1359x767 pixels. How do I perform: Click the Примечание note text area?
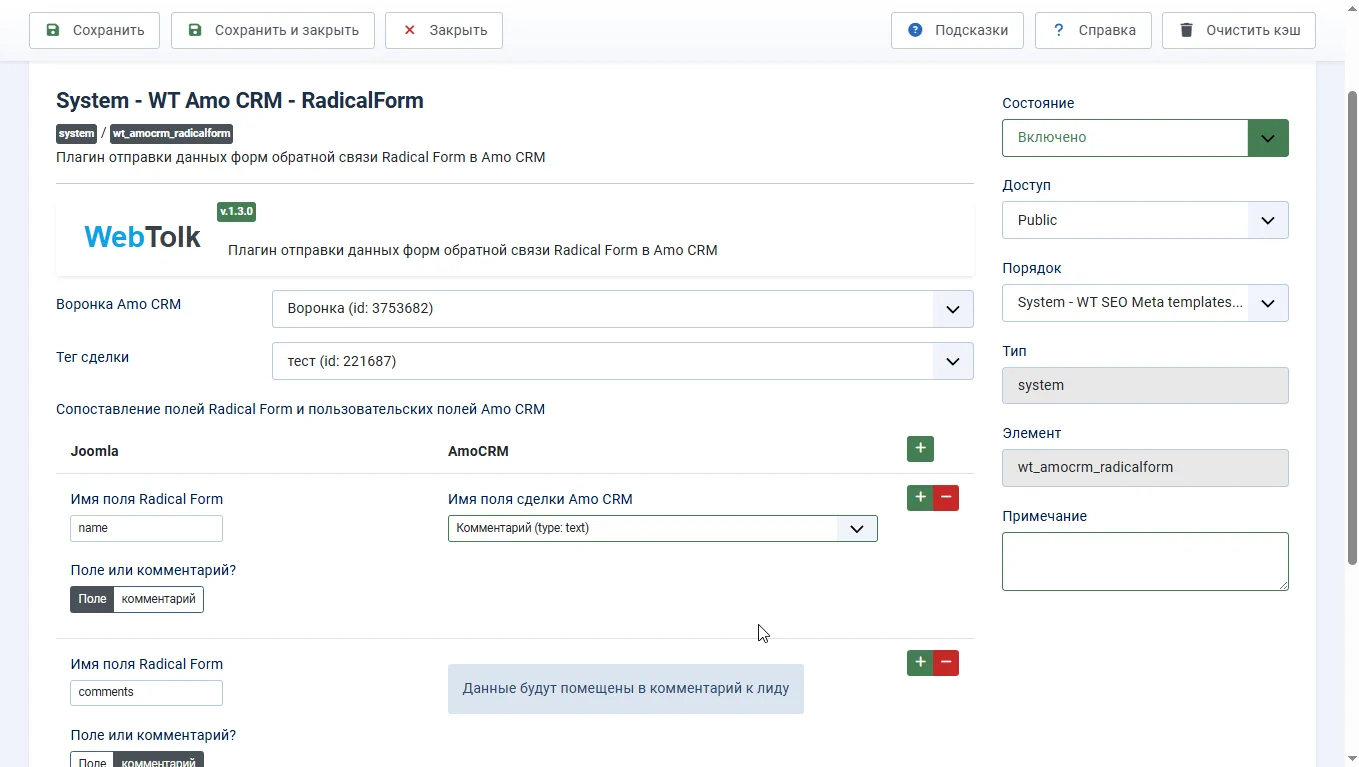pos(1144,561)
